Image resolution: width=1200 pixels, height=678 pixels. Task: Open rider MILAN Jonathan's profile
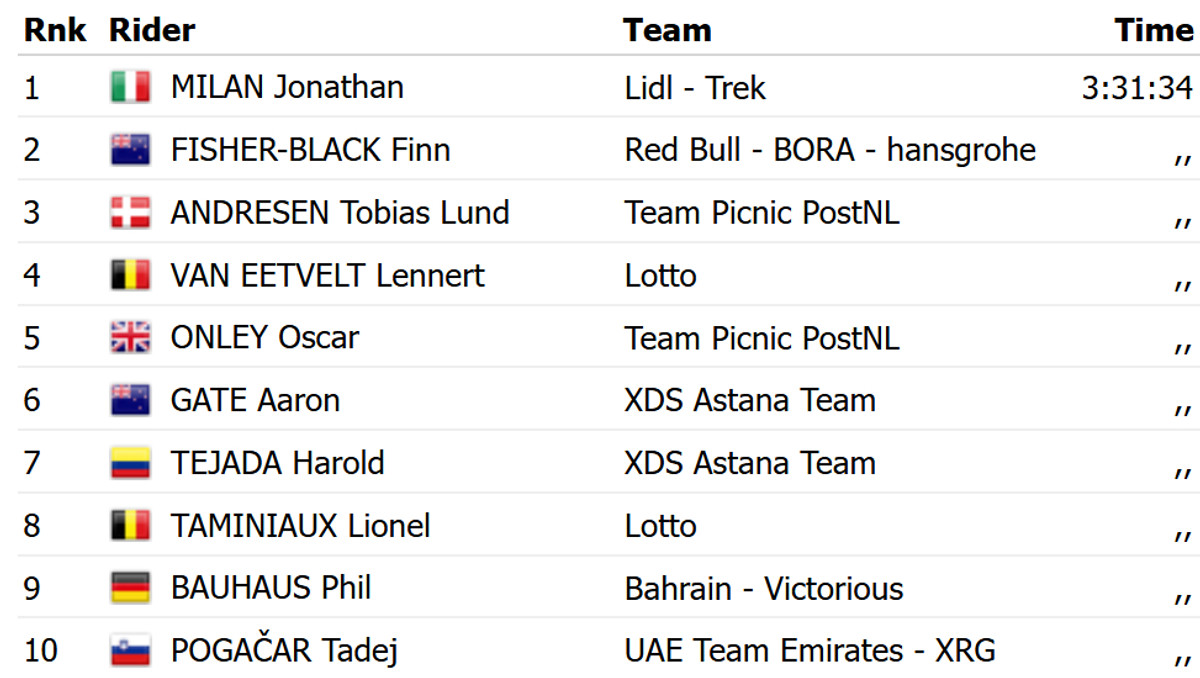coord(287,88)
